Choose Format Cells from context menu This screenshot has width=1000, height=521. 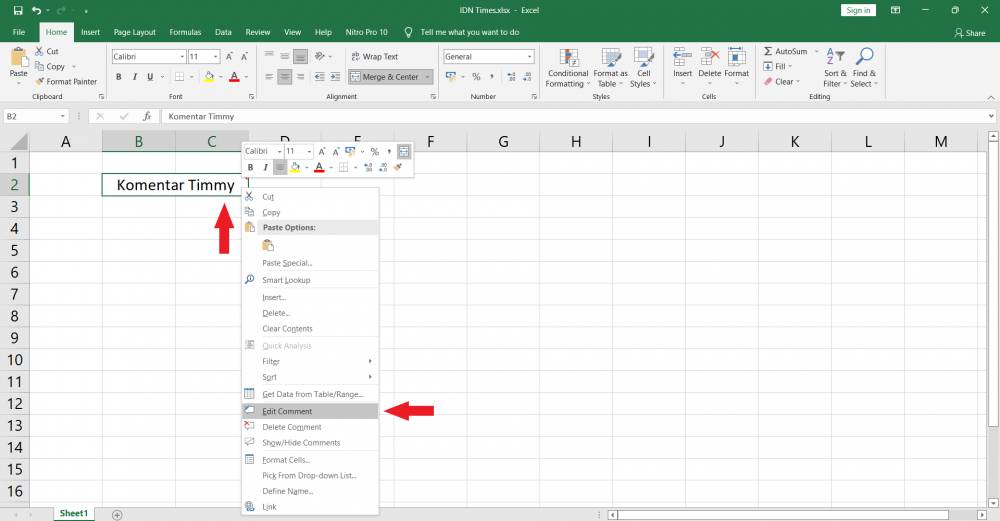[310, 460]
